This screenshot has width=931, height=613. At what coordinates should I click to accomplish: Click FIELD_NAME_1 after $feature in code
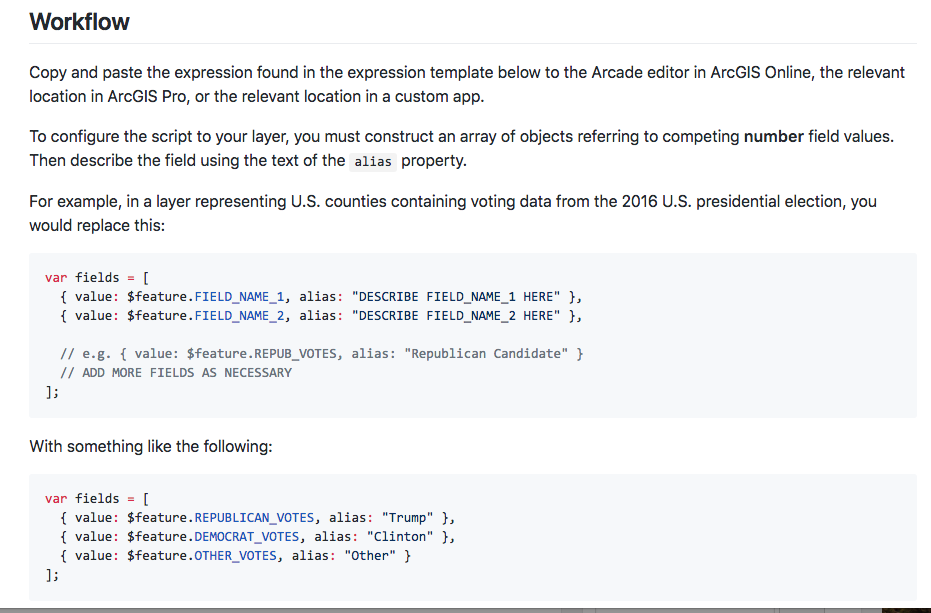coord(238,296)
